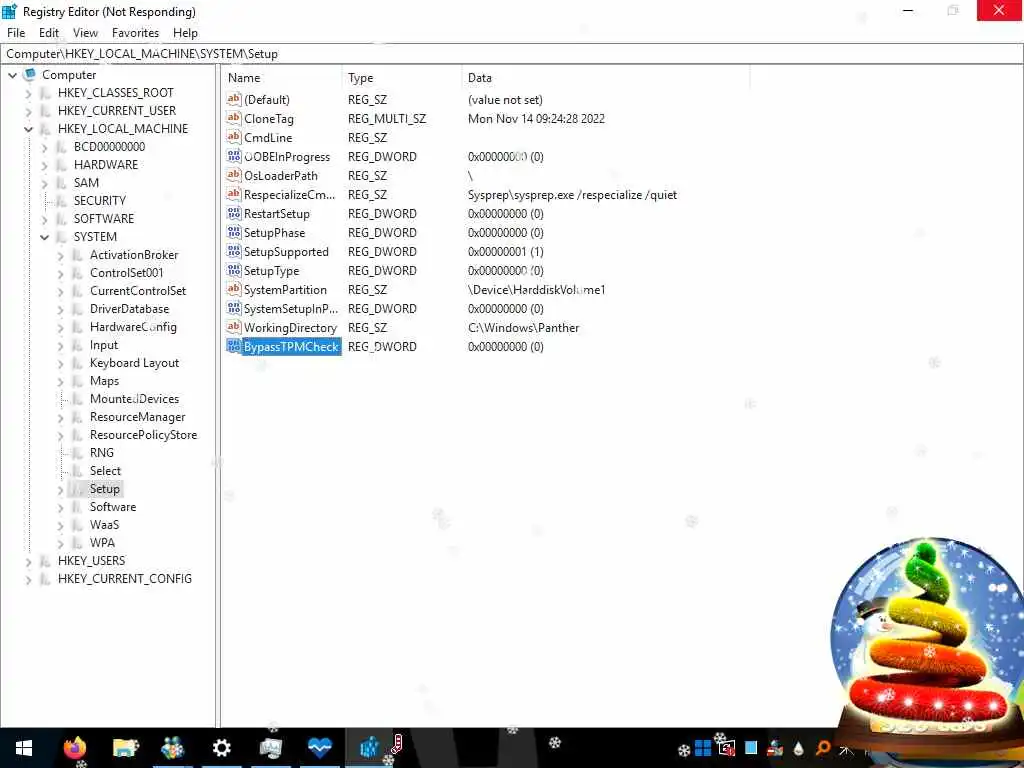Click the Registry Editor taskbar icon
1024x768 pixels.
pyautogui.click(x=370, y=748)
